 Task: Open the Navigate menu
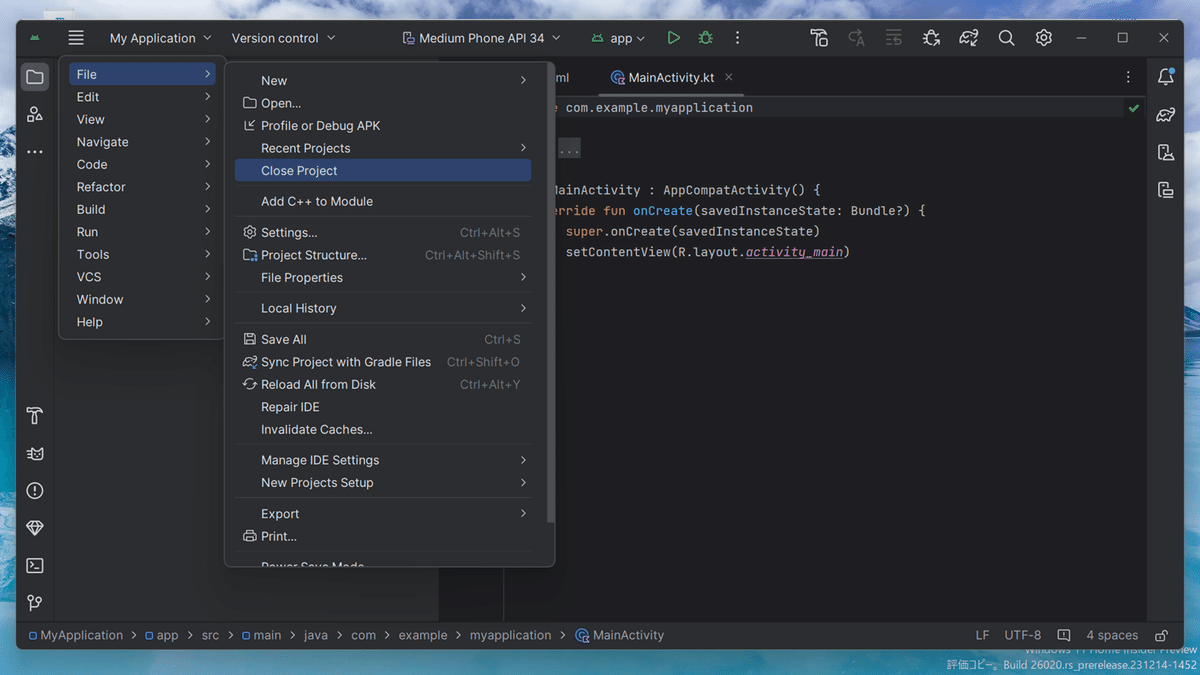(143, 142)
